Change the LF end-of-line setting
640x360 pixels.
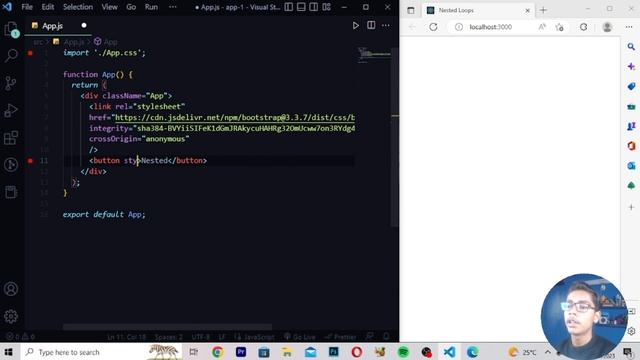pyautogui.click(x=222, y=337)
